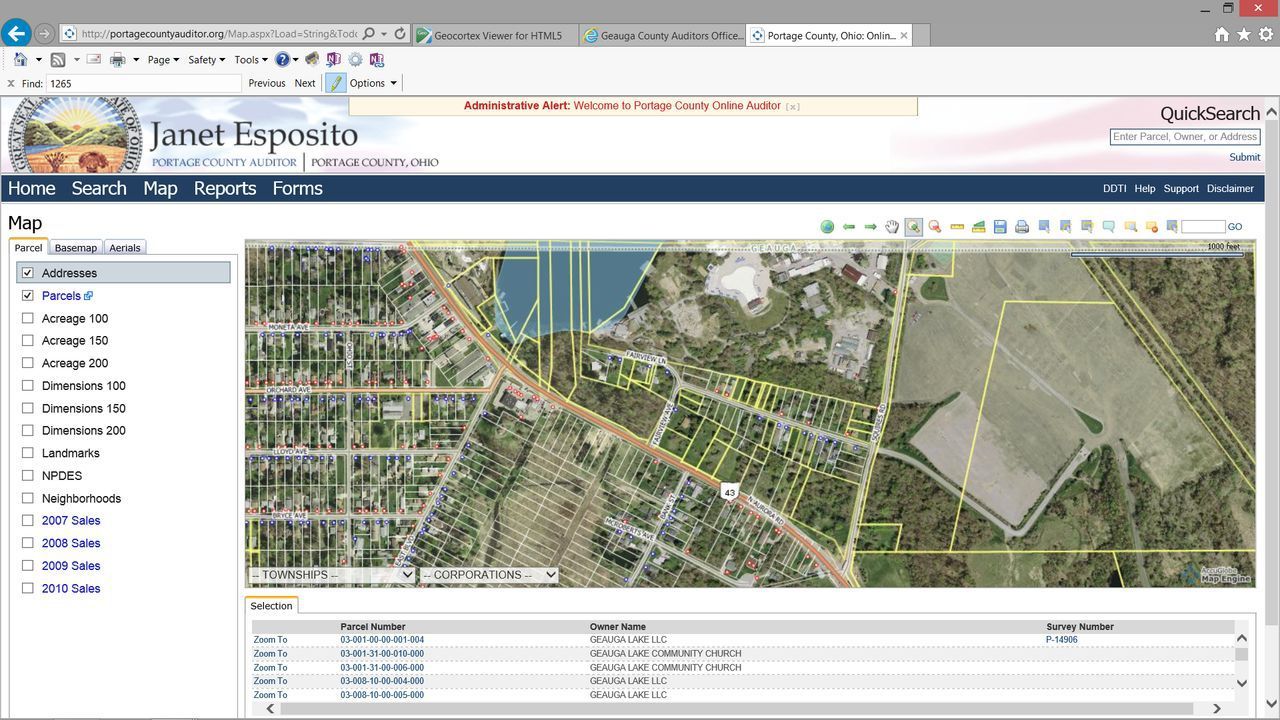Open the Reports navigation menu
1280x720 pixels.
click(225, 188)
